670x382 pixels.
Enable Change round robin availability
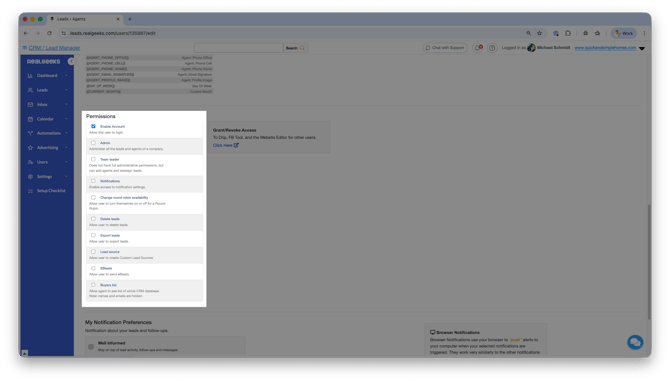[93, 197]
